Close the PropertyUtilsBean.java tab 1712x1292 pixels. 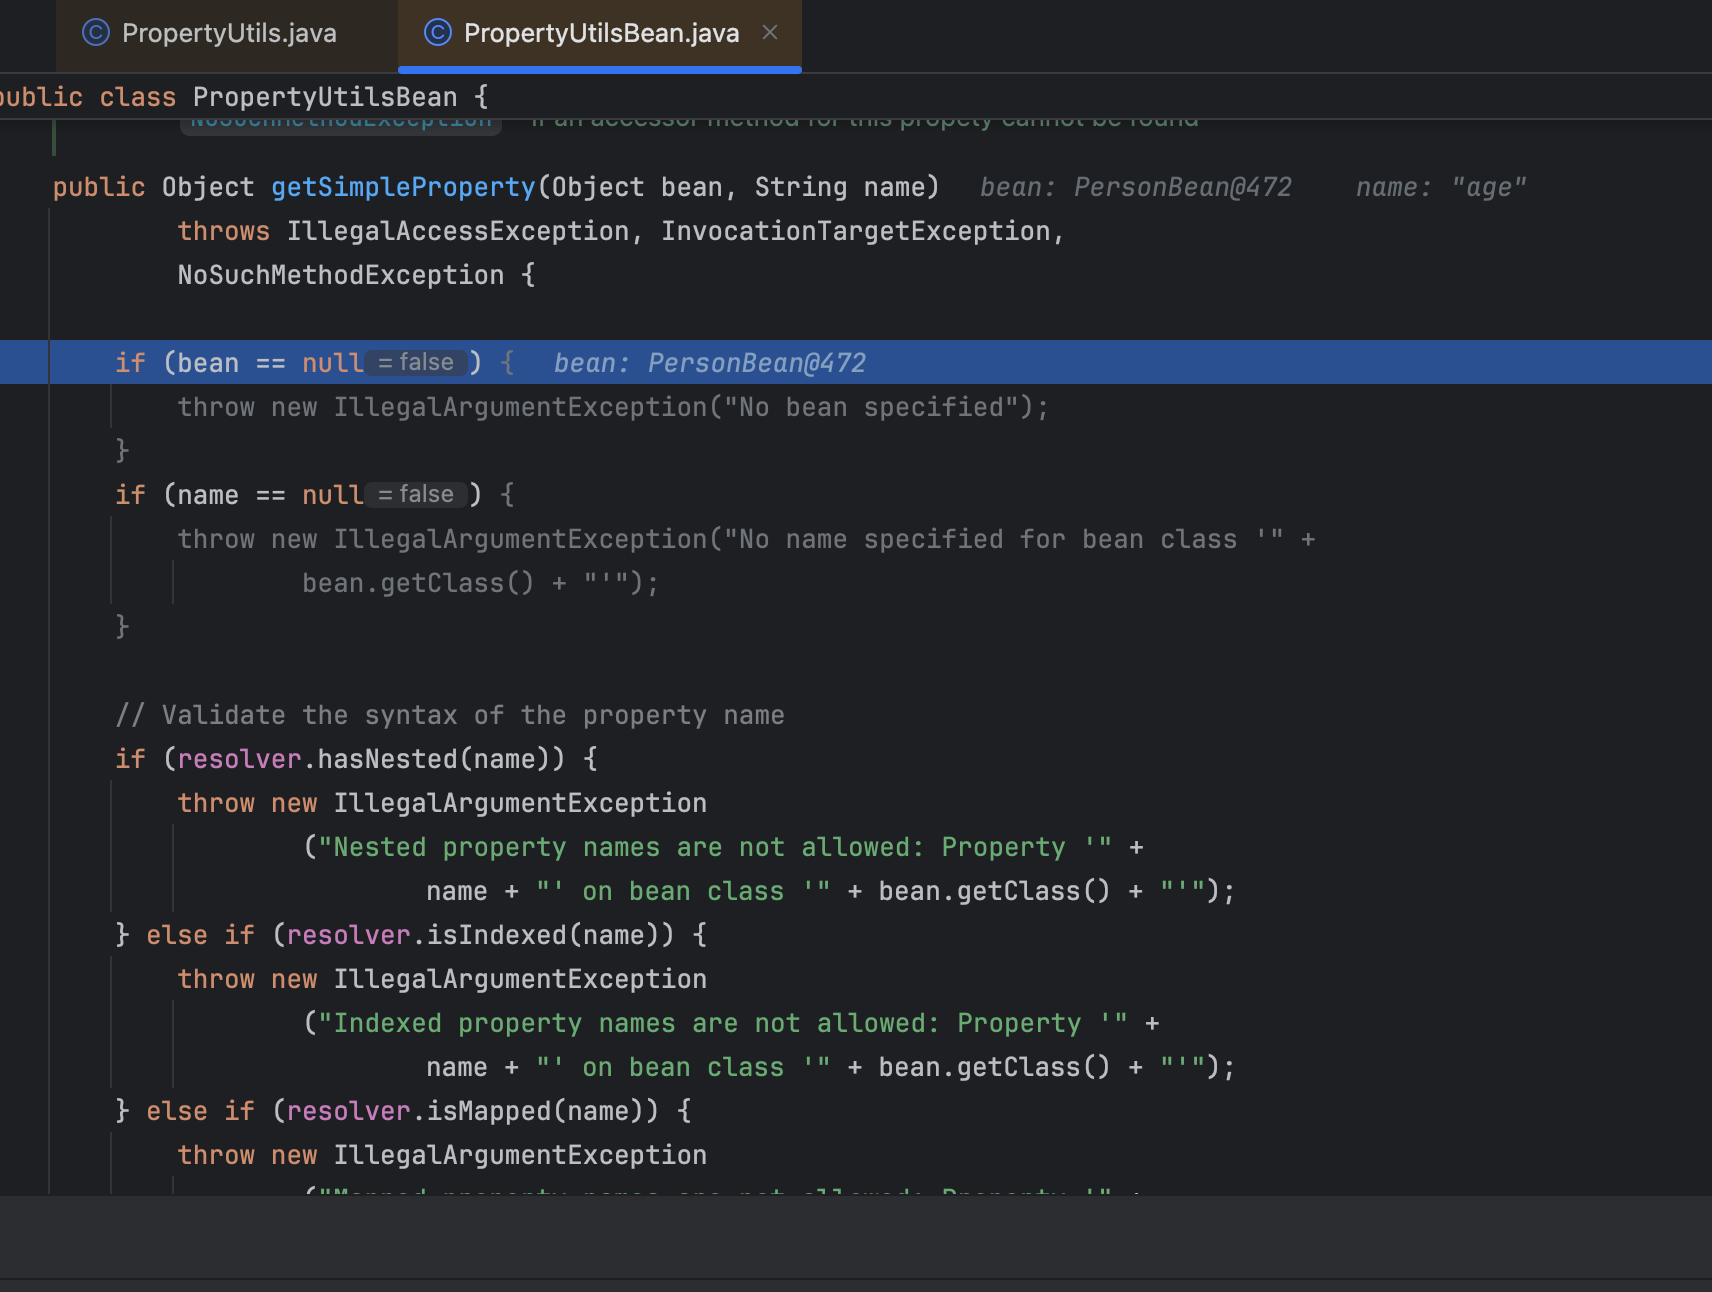click(770, 32)
